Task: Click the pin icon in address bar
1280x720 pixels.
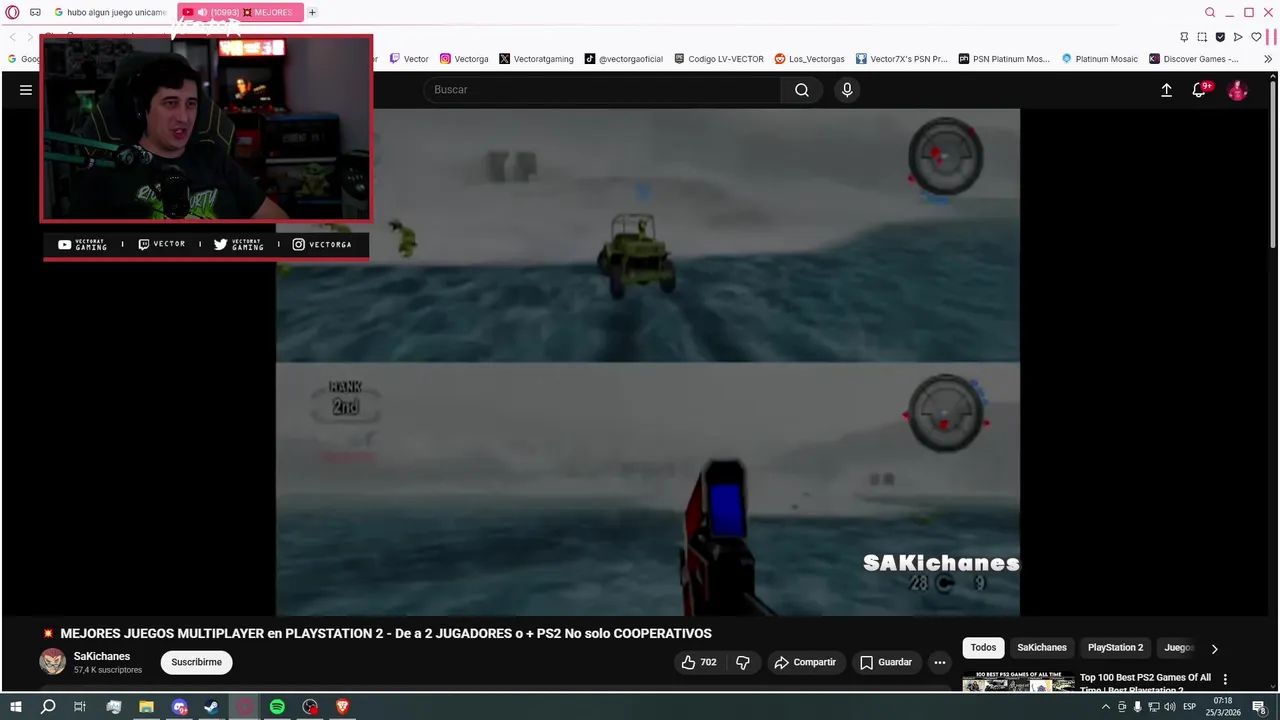Action: (x=1184, y=37)
